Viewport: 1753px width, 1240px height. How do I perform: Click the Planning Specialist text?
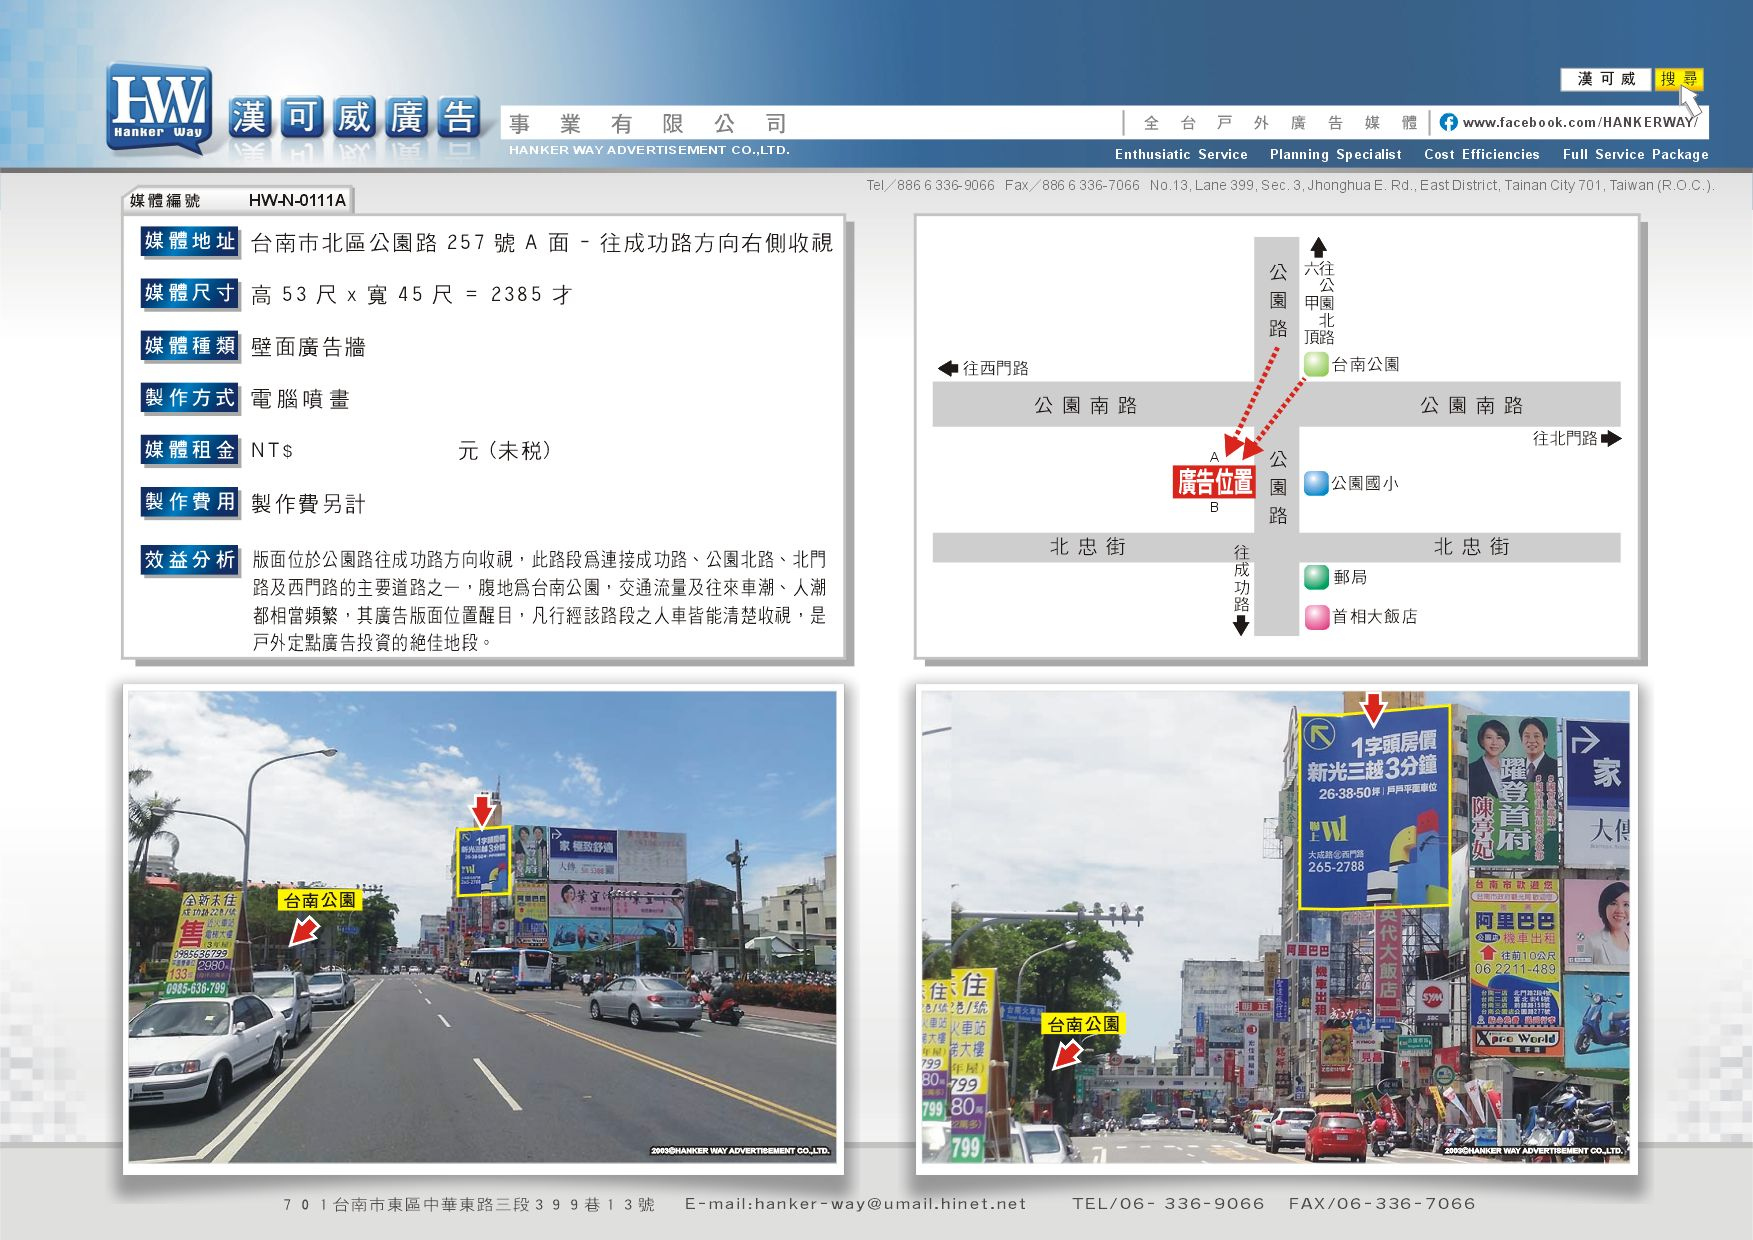tap(1335, 154)
